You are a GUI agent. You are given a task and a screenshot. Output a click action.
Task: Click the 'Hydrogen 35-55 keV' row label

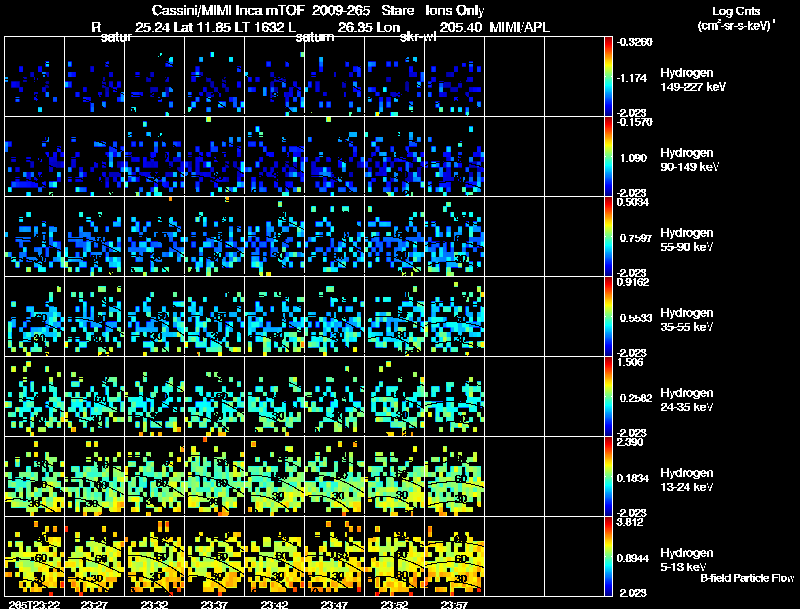point(687,320)
